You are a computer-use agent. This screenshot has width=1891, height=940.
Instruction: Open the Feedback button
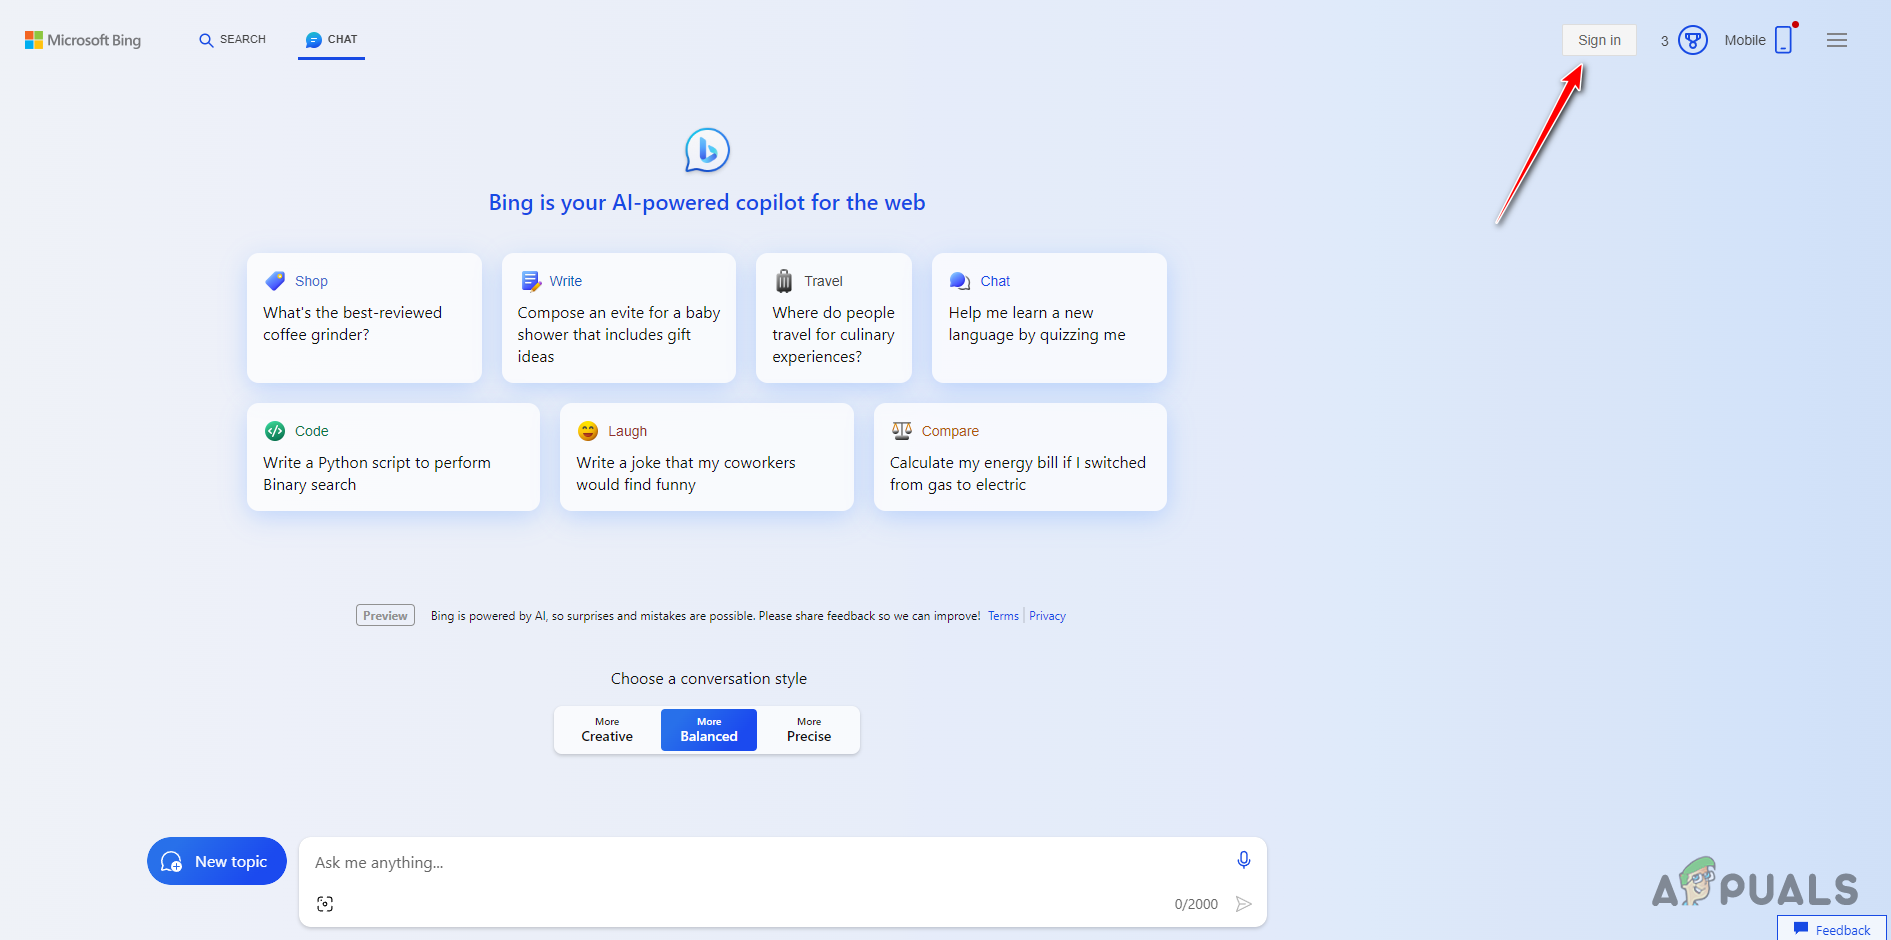[1832, 929]
